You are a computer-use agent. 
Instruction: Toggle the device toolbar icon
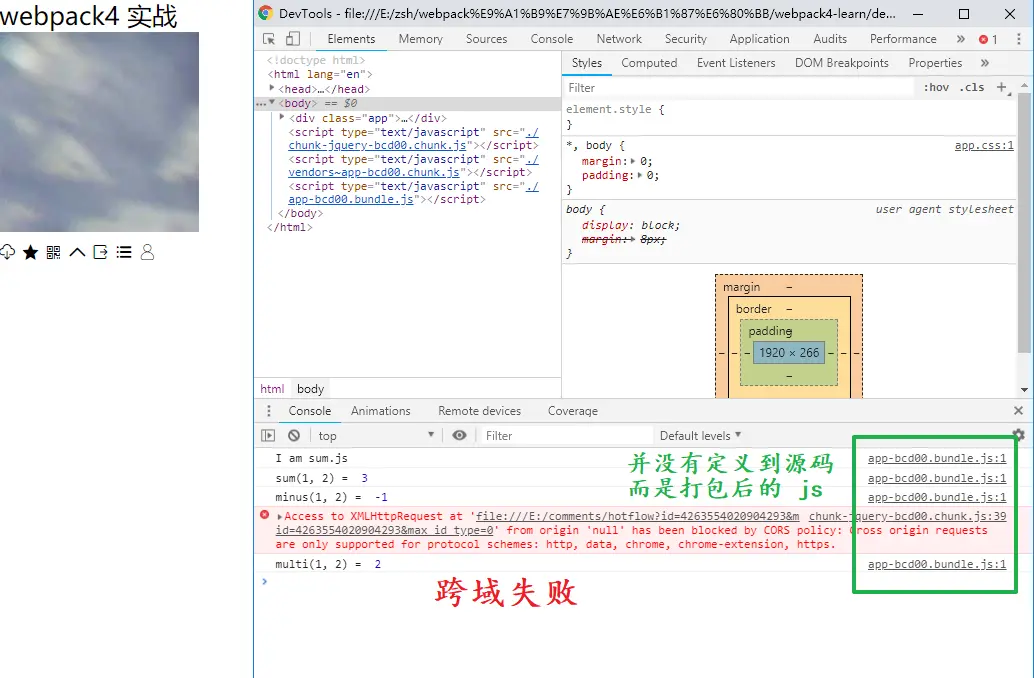293,39
